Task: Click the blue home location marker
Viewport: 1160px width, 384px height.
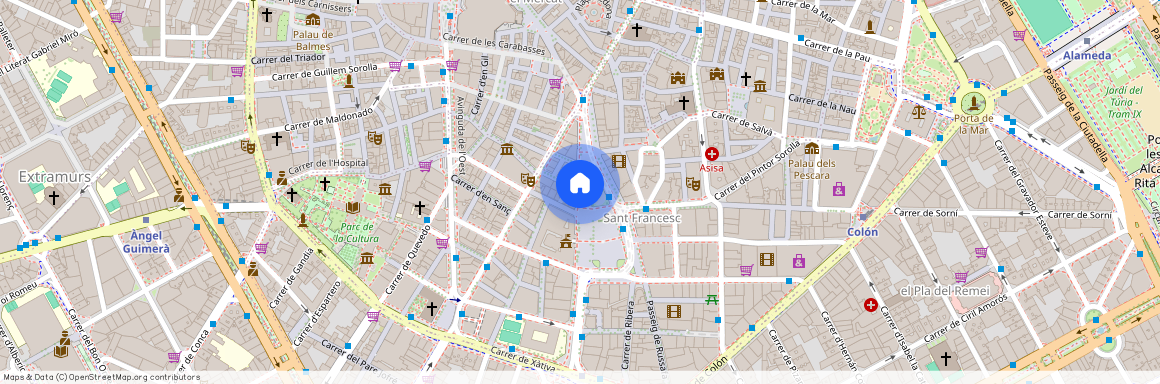Action: pos(580,183)
